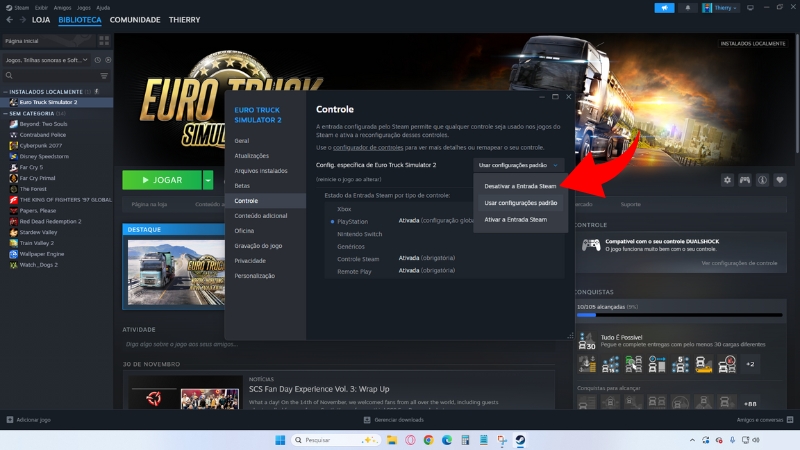Show game info icon
The image size is (800, 450).
(762, 180)
